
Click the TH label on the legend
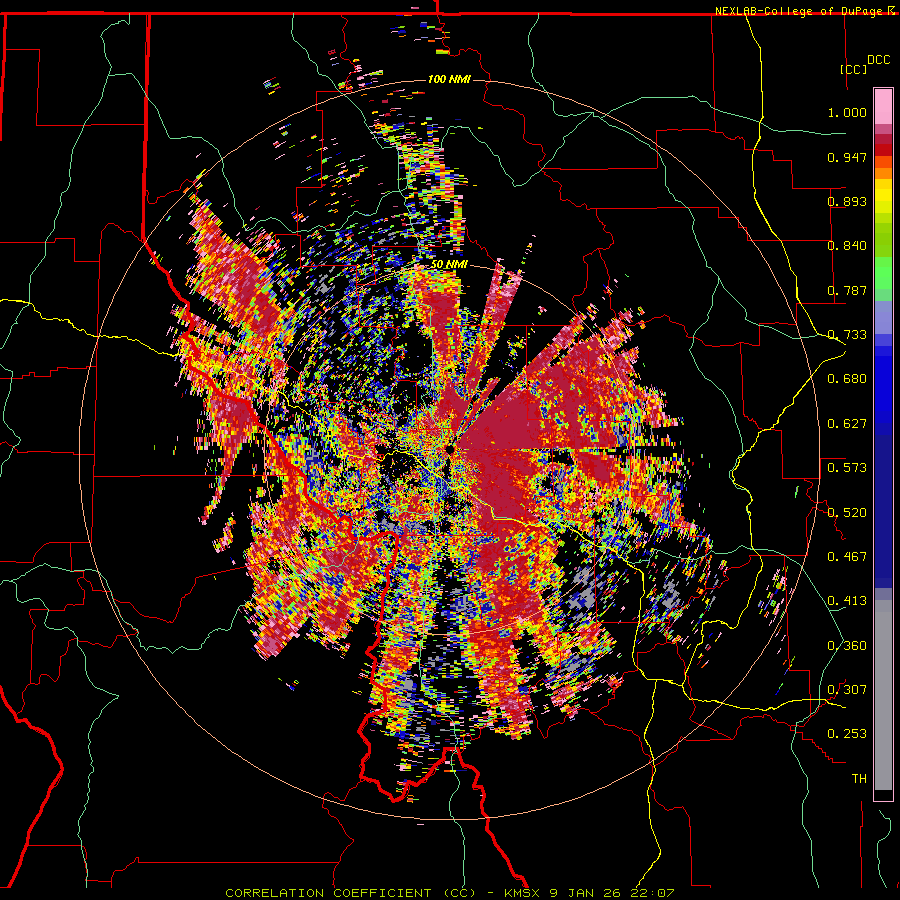pyautogui.click(x=859, y=779)
